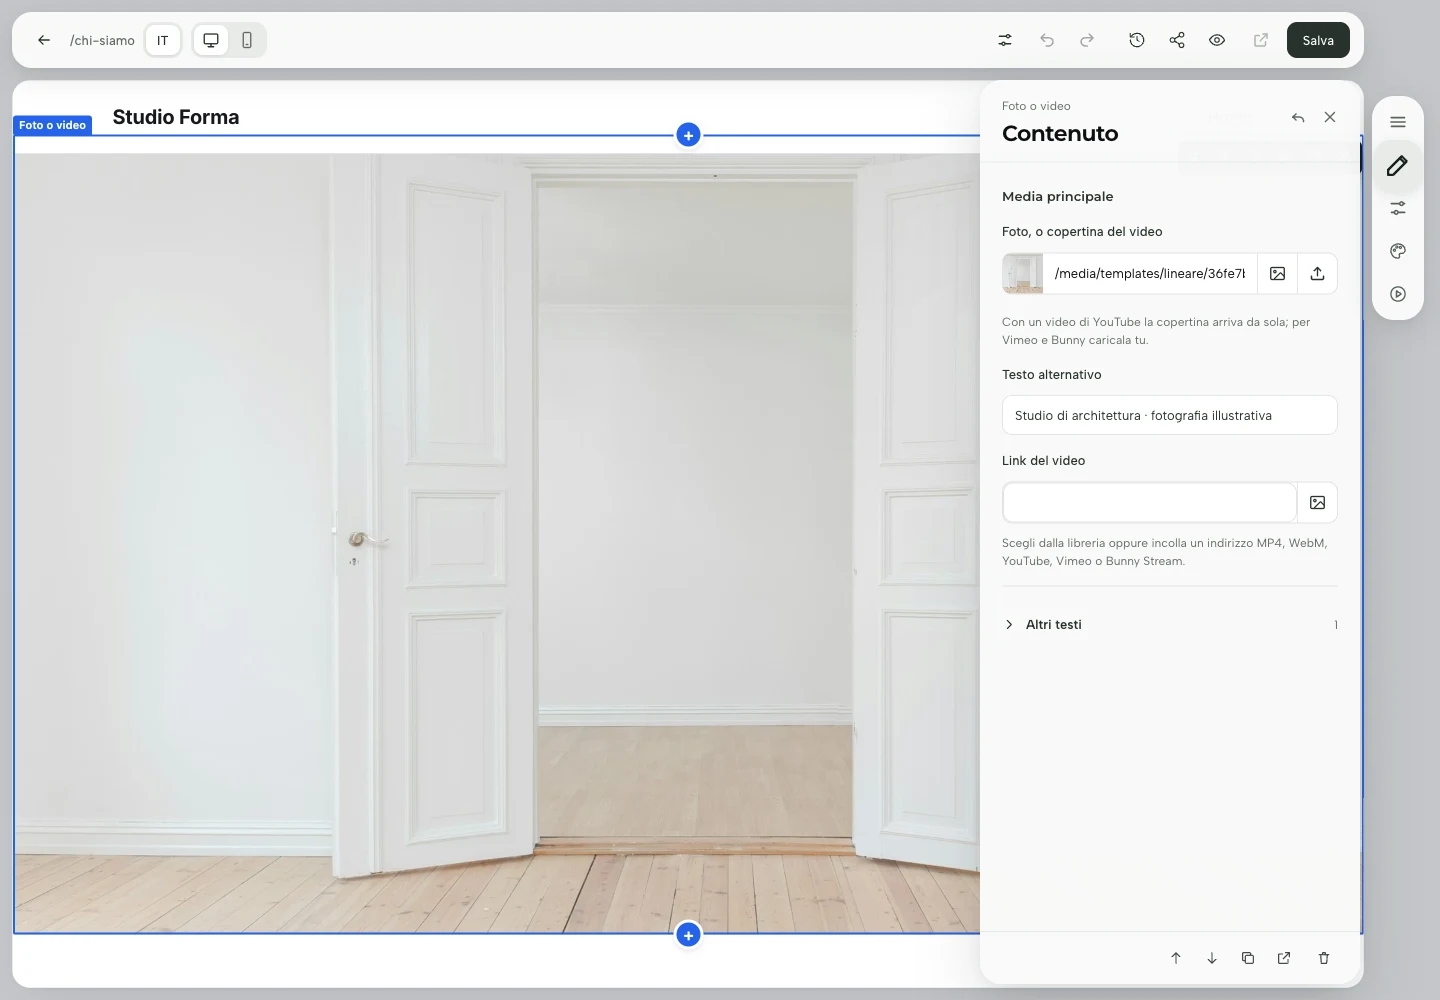Viewport: 1440px width, 1000px height.
Task: Move the block down
Action: [x=1212, y=958]
